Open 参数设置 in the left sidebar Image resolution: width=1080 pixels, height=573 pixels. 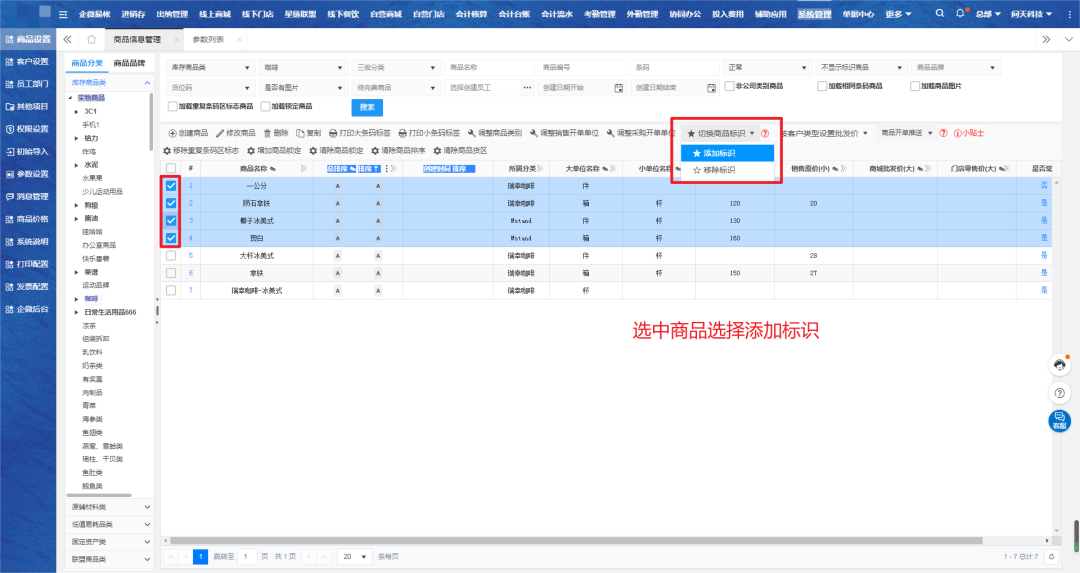pos(27,174)
